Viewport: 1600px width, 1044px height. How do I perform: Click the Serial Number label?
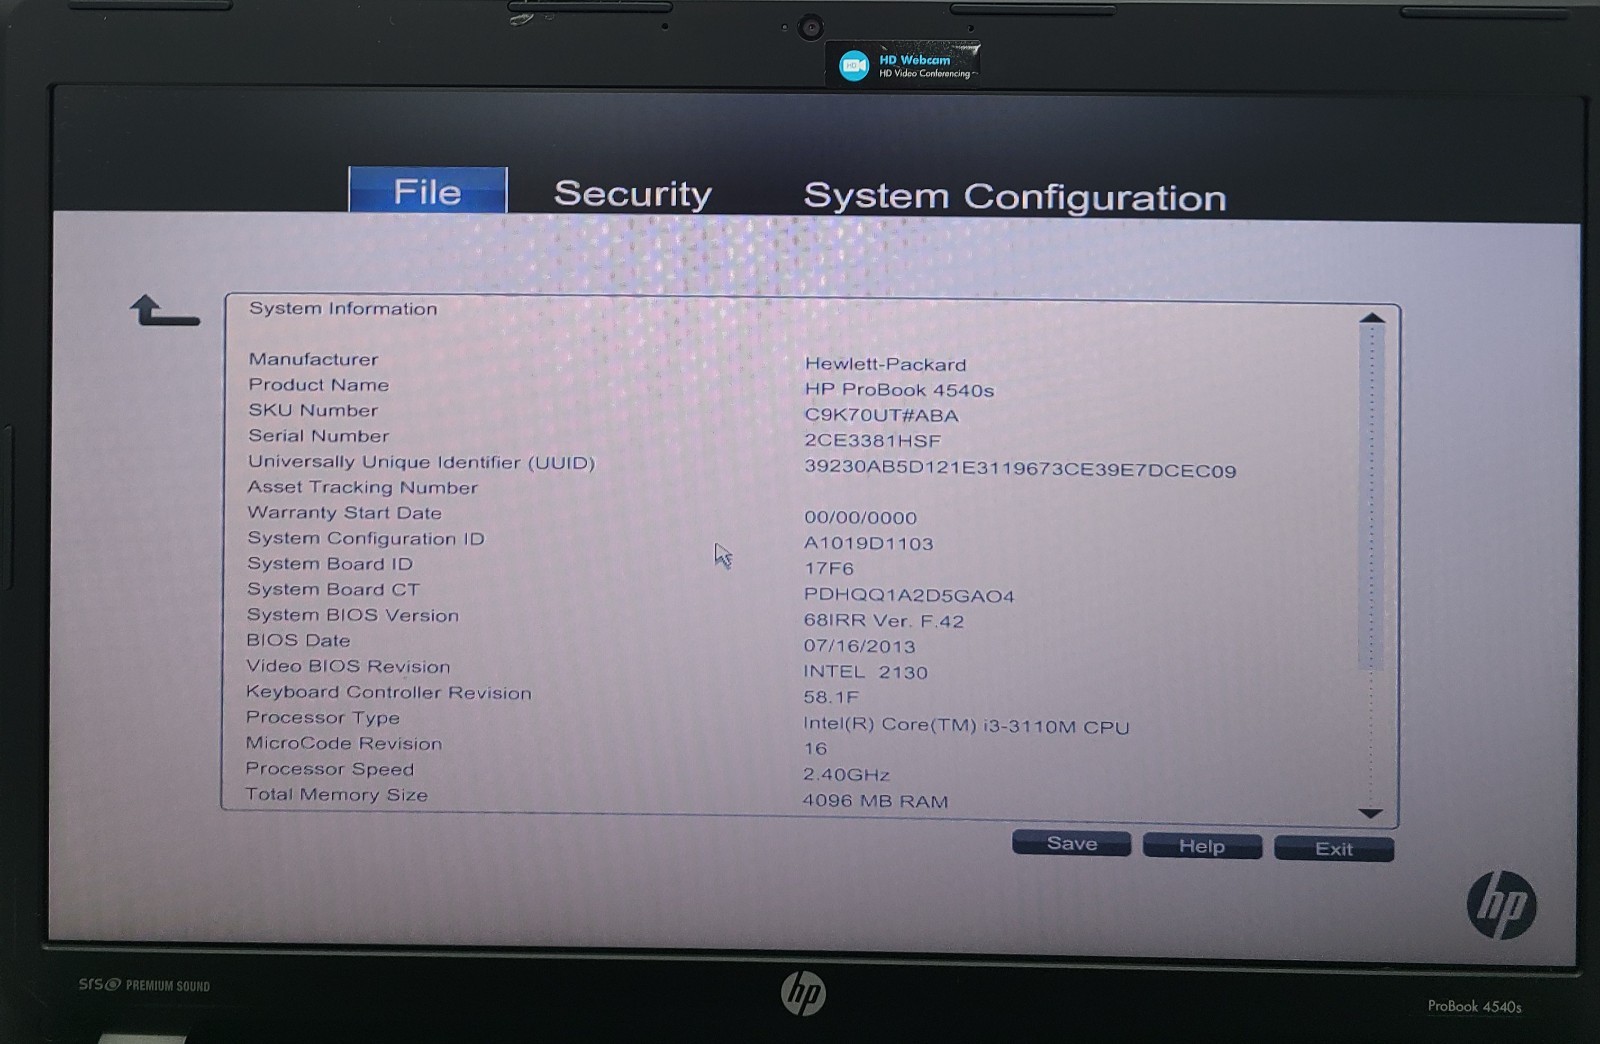[x=319, y=436]
